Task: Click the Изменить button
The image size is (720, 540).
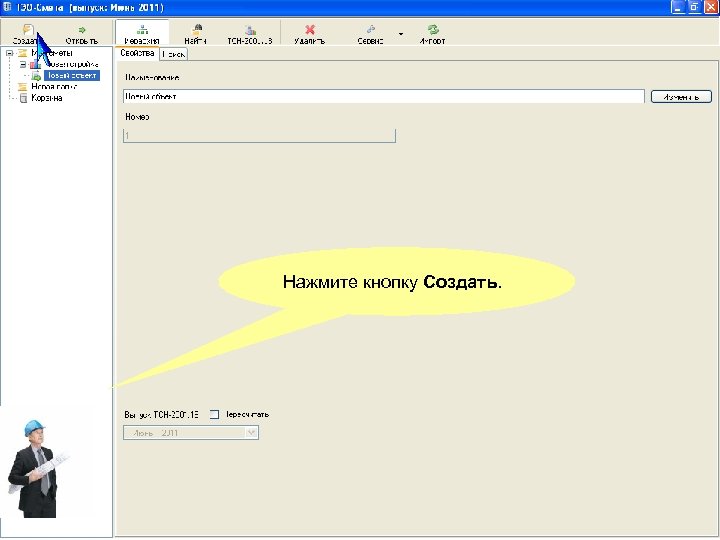Action: 681,97
